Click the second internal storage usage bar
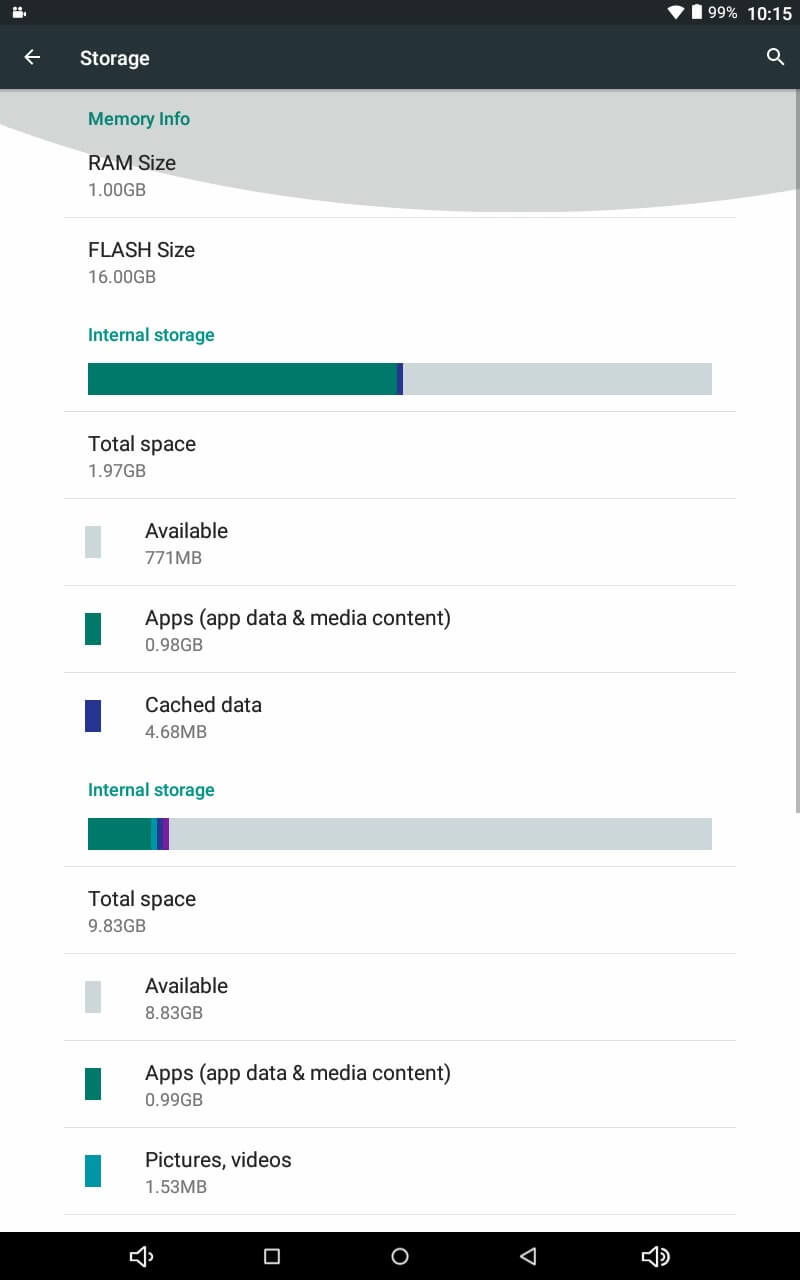Screen dimensions: 800x1280 pos(400,834)
